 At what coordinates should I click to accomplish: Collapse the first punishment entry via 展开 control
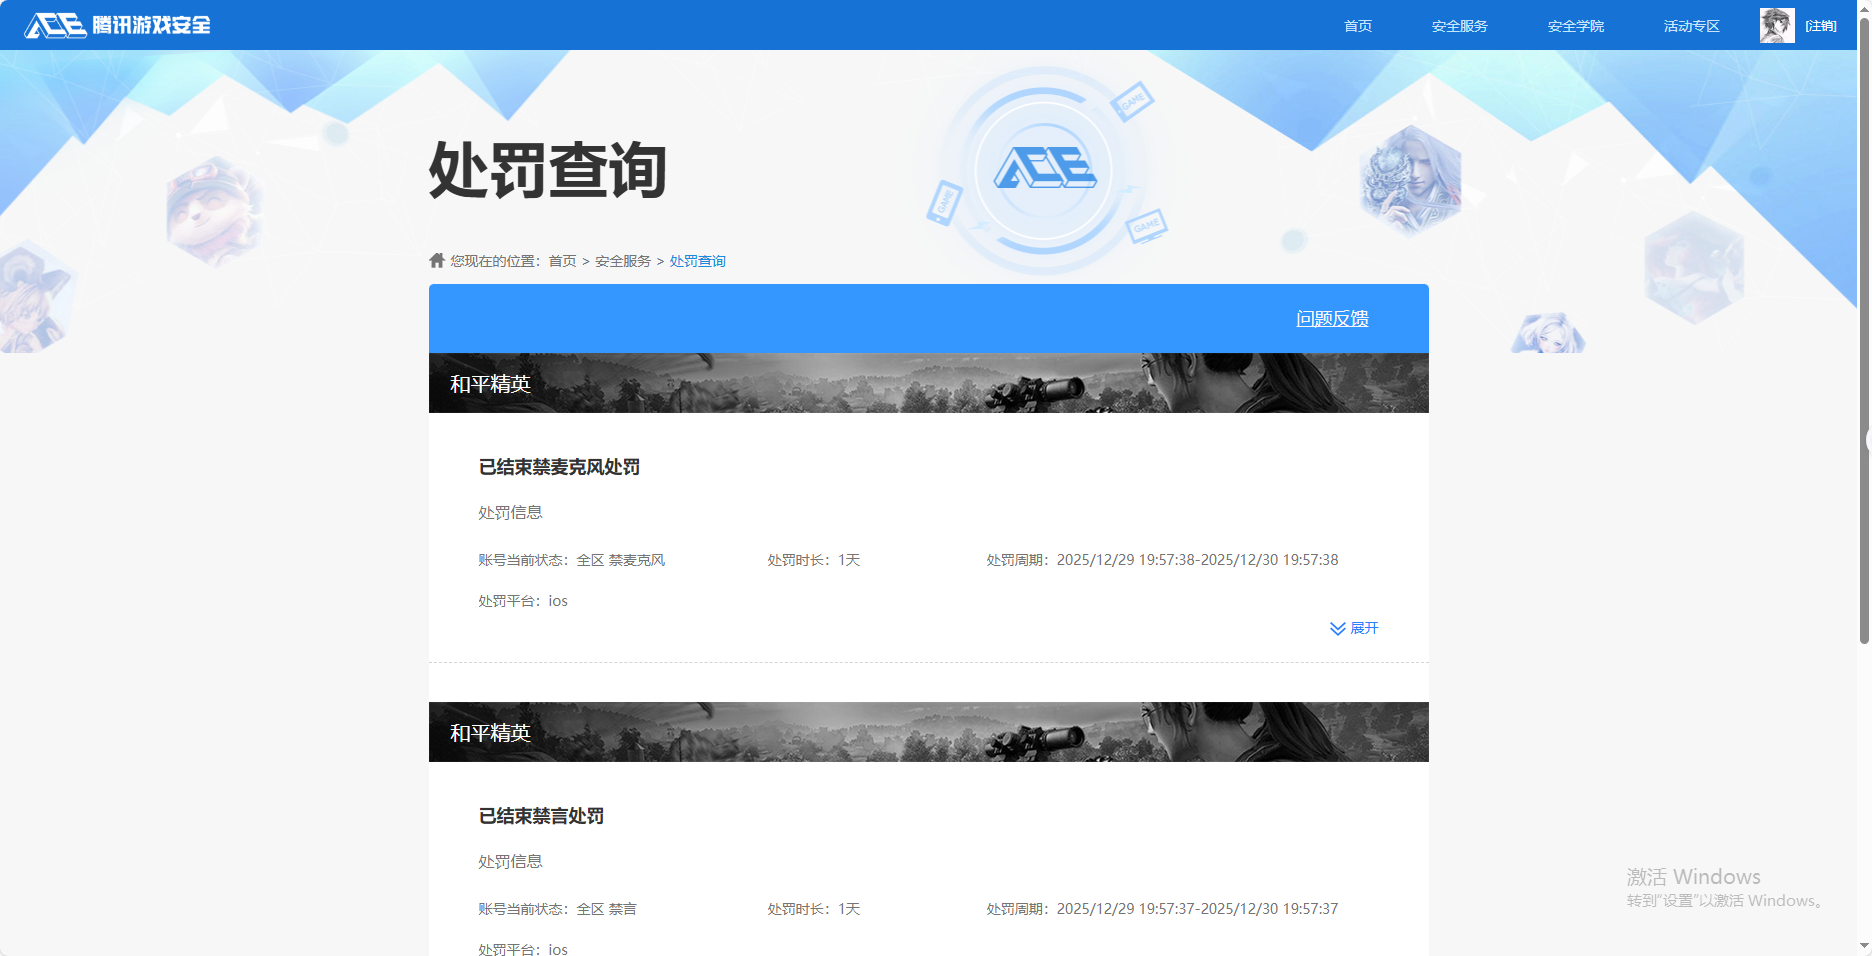(1364, 628)
